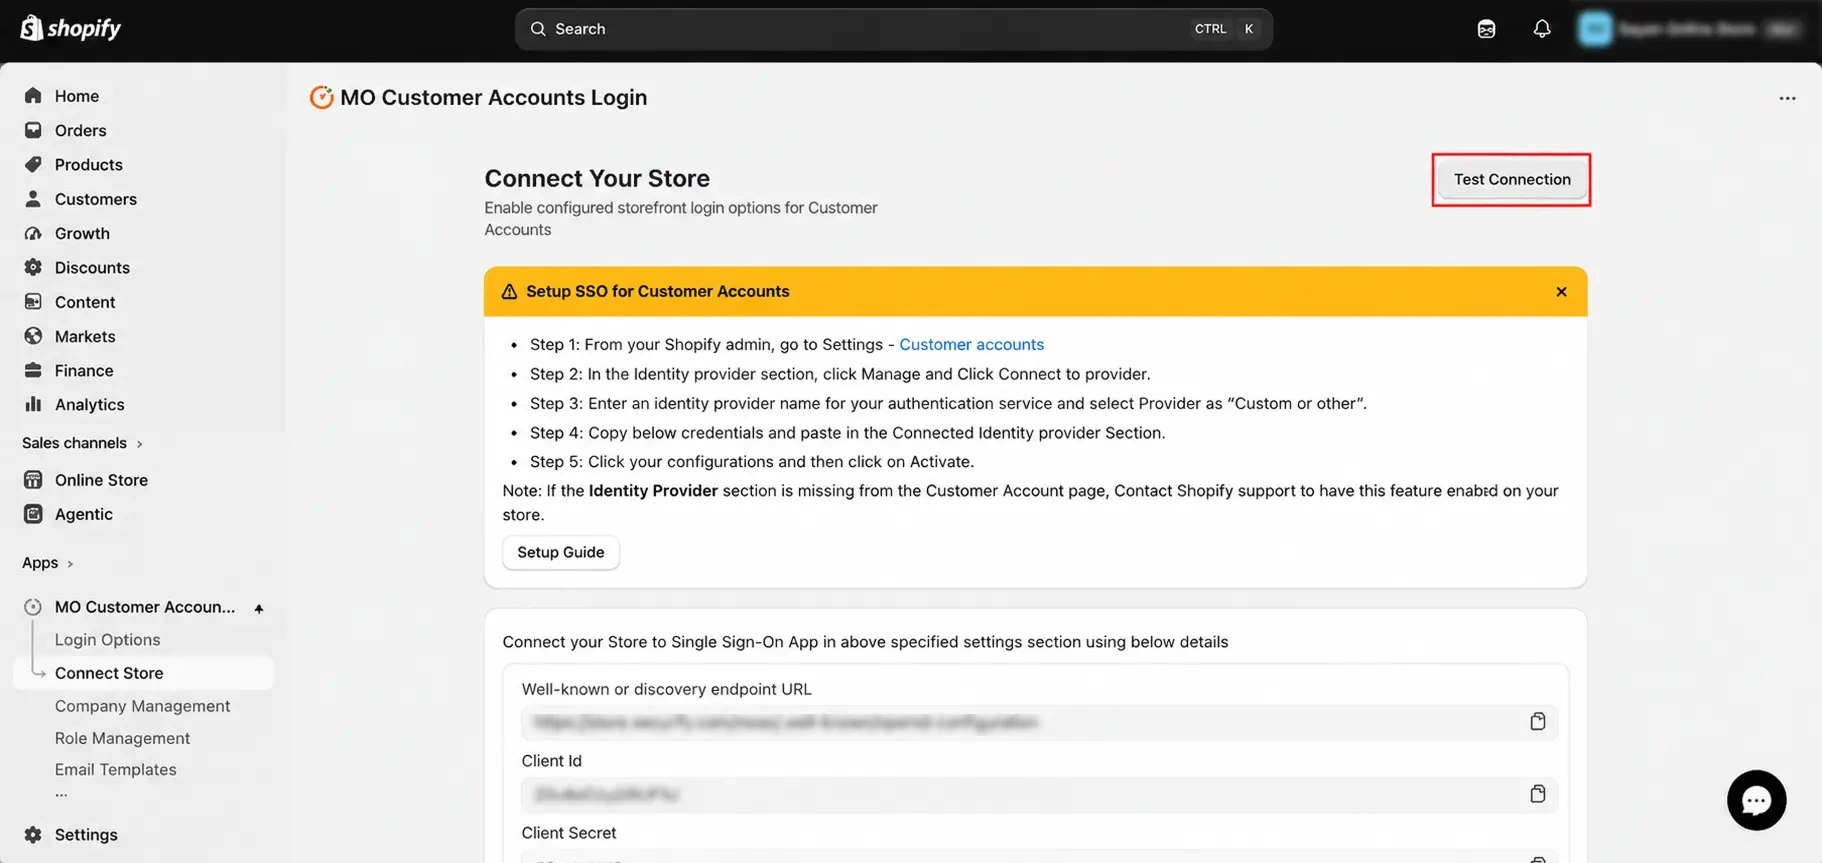Click the Client Id field
Screen dimensions: 1822x863
coord(1039,794)
